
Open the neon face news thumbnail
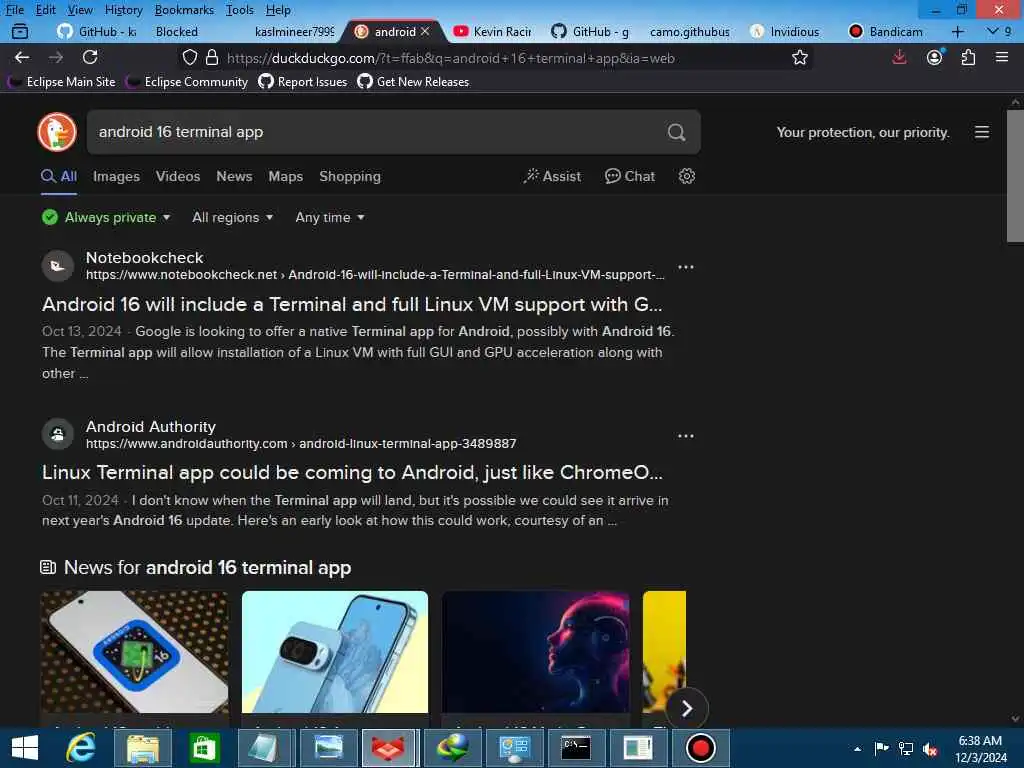click(x=536, y=652)
